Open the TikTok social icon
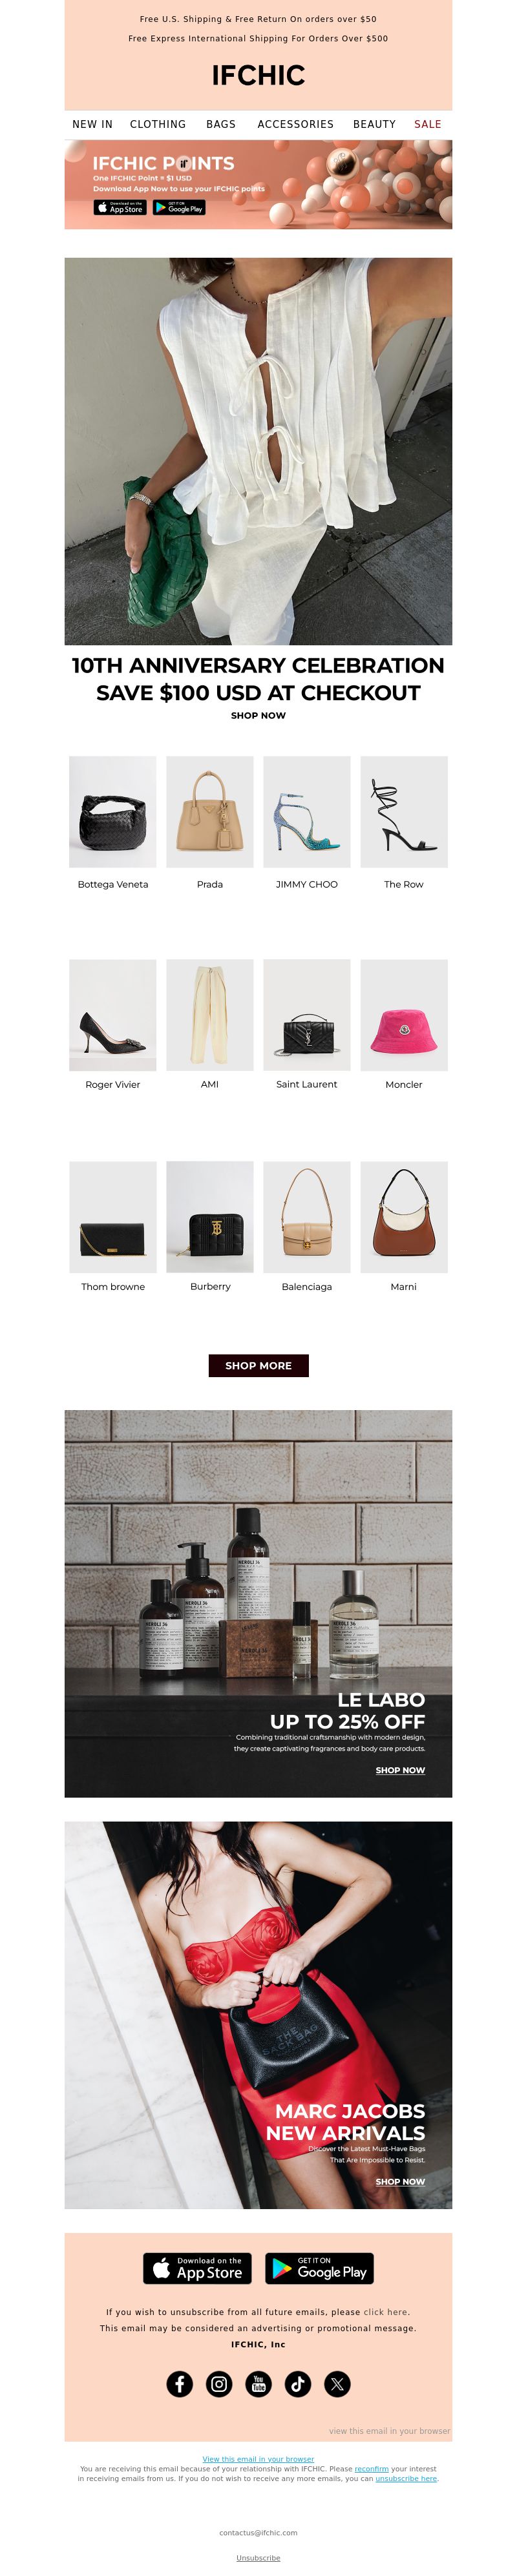This screenshot has width=517, height=2576. pyautogui.click(x=298, y=2383)
